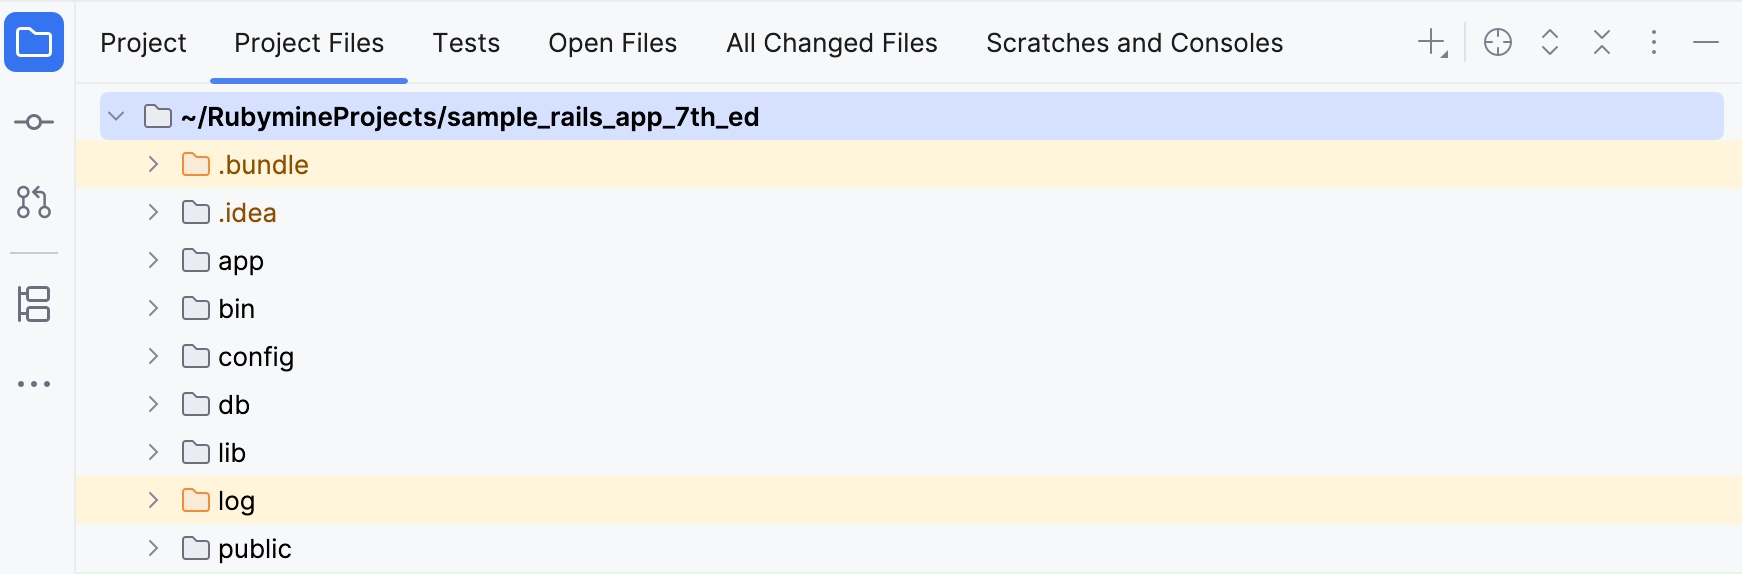Click the Select Opened File crosshair icon
Screen dimensions: 1742x574
[1498, 43]
